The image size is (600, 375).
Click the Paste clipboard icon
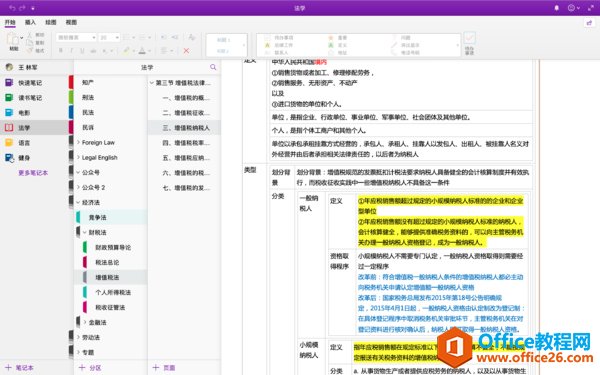[13, 39]
